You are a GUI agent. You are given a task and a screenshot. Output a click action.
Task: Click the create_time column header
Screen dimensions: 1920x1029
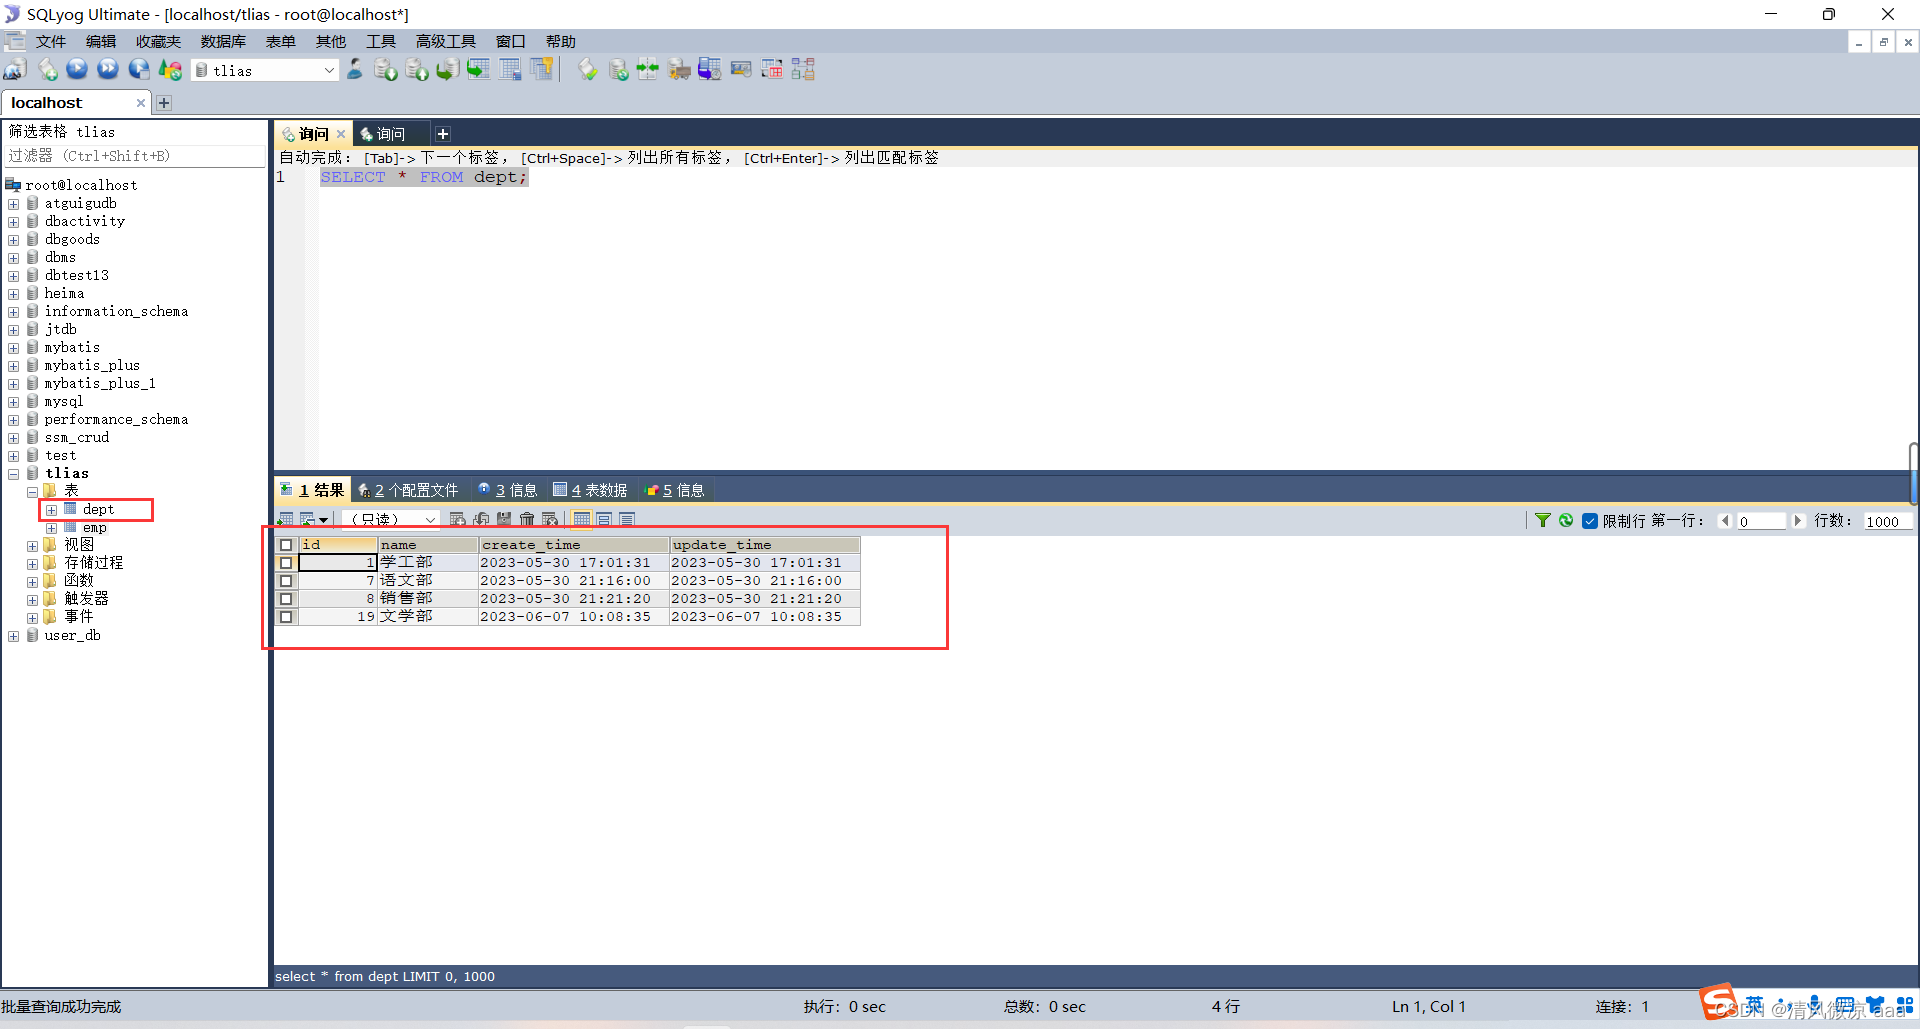573,545
